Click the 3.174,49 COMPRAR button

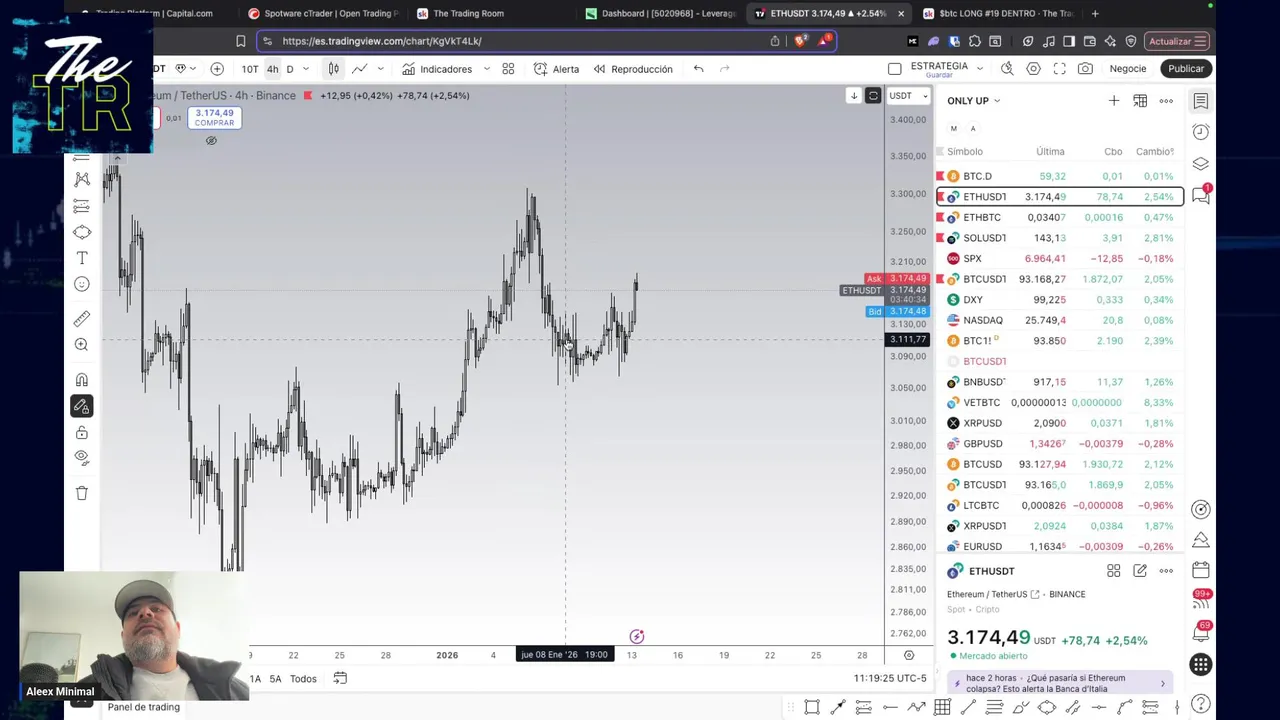tap(214, 118)
